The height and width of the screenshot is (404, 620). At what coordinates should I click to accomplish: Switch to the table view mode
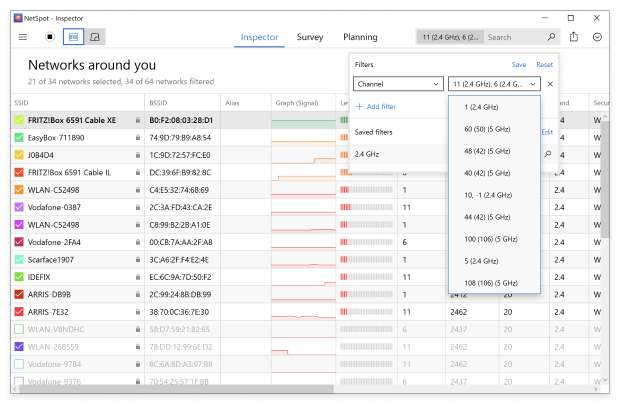click(x=74, y=37)
